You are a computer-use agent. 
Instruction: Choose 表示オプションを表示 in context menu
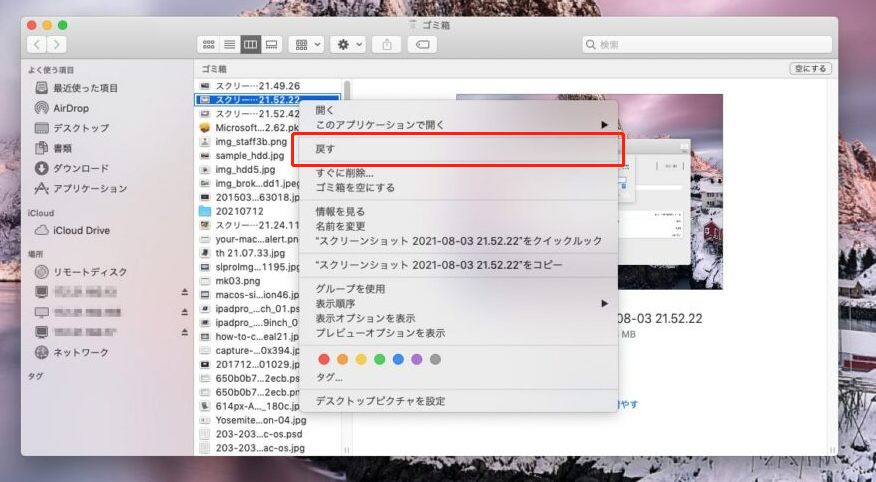[x=458, y=318]
